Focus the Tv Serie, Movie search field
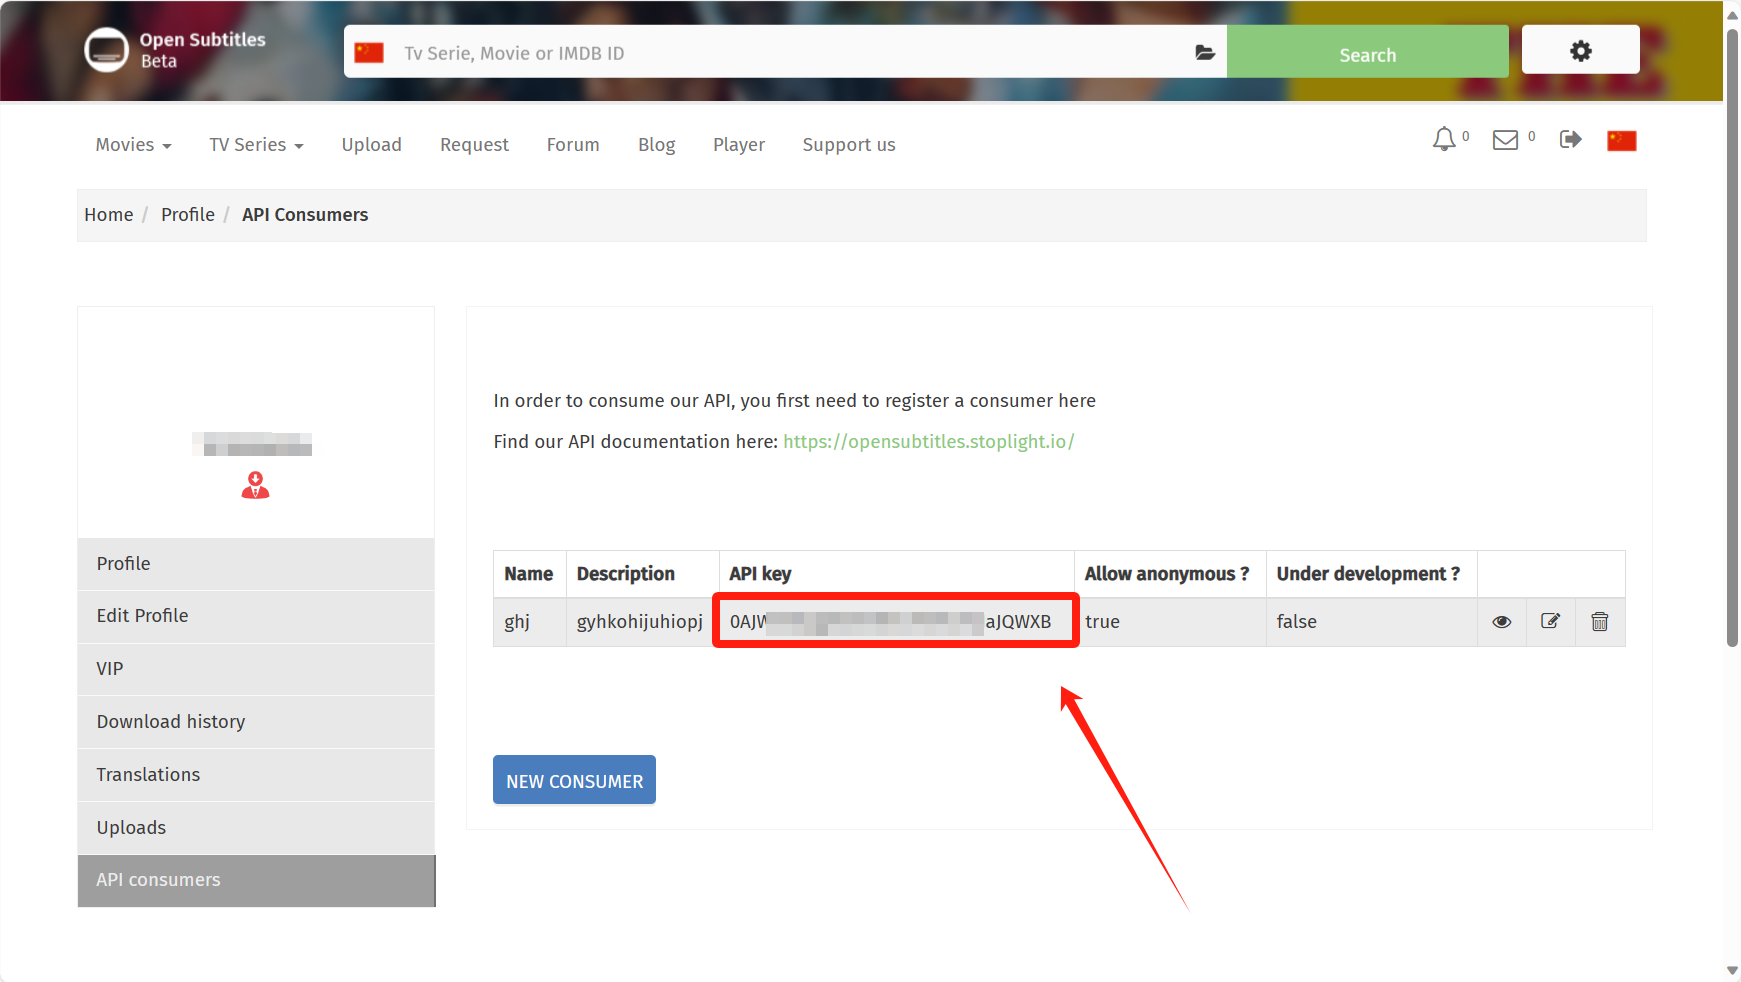The image size is (1741, 982). coord(790,53)
